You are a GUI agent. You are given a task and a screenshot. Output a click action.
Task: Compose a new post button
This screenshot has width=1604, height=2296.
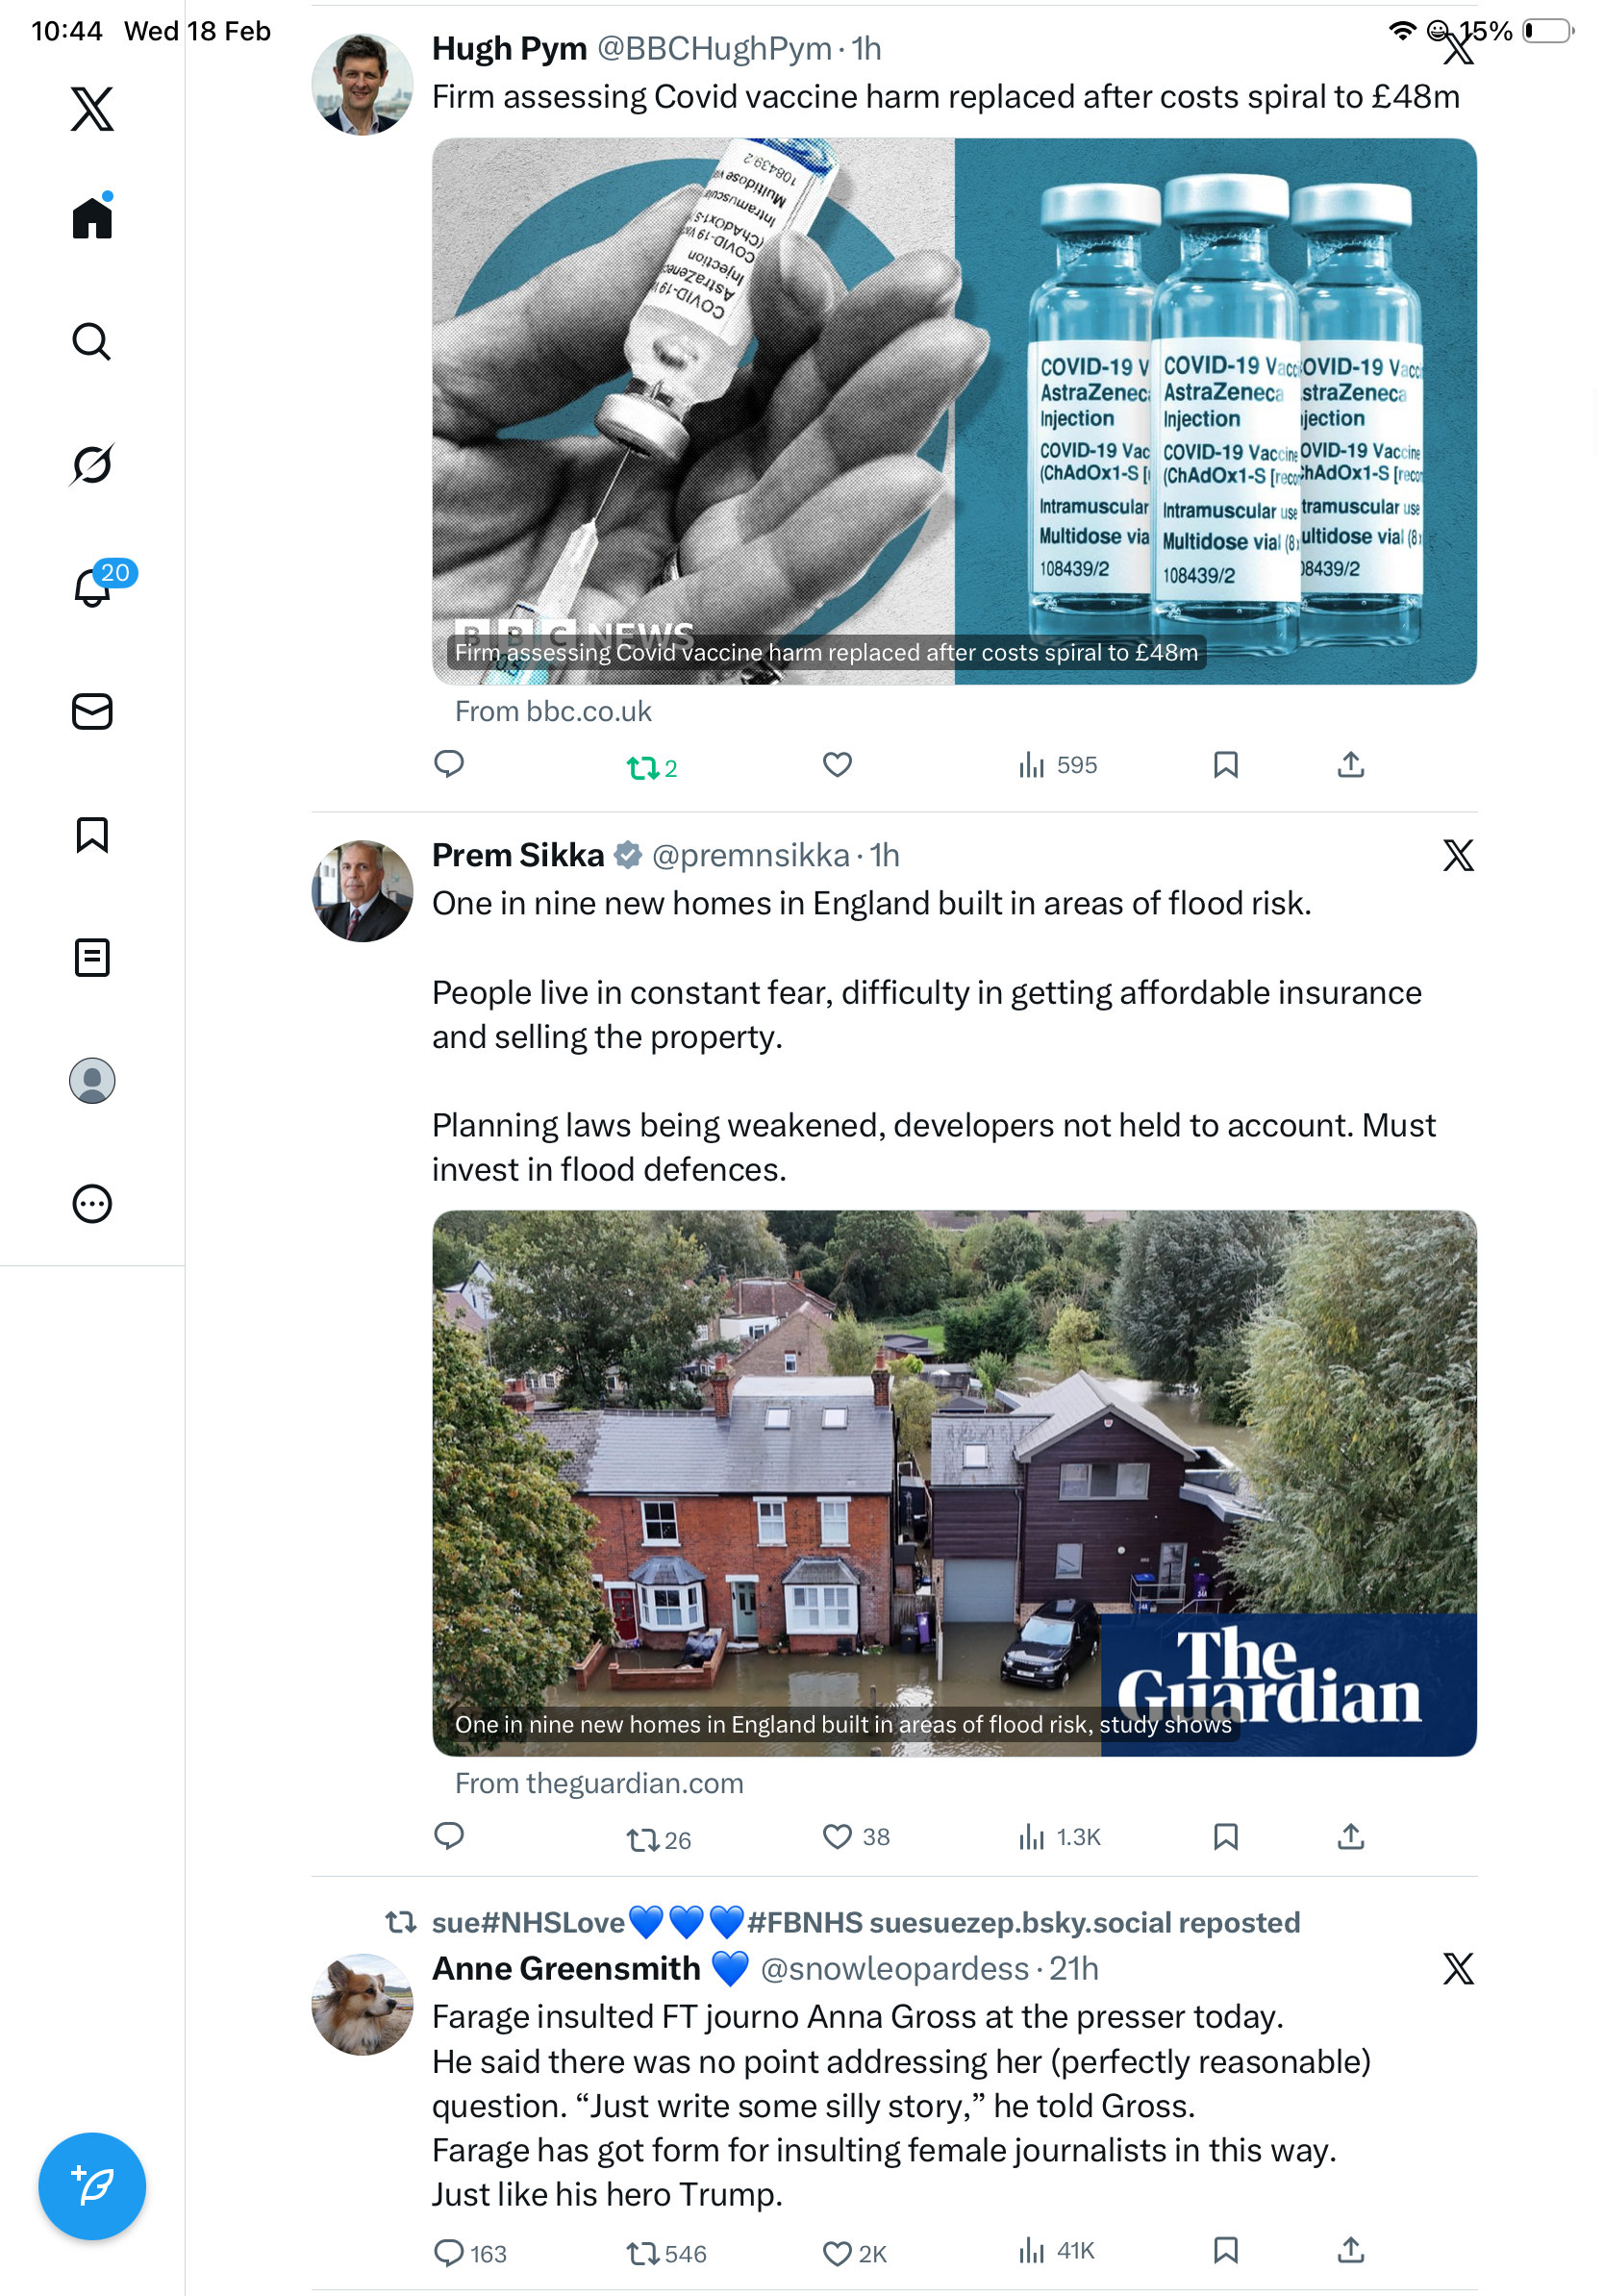(x=92, y=2185)
